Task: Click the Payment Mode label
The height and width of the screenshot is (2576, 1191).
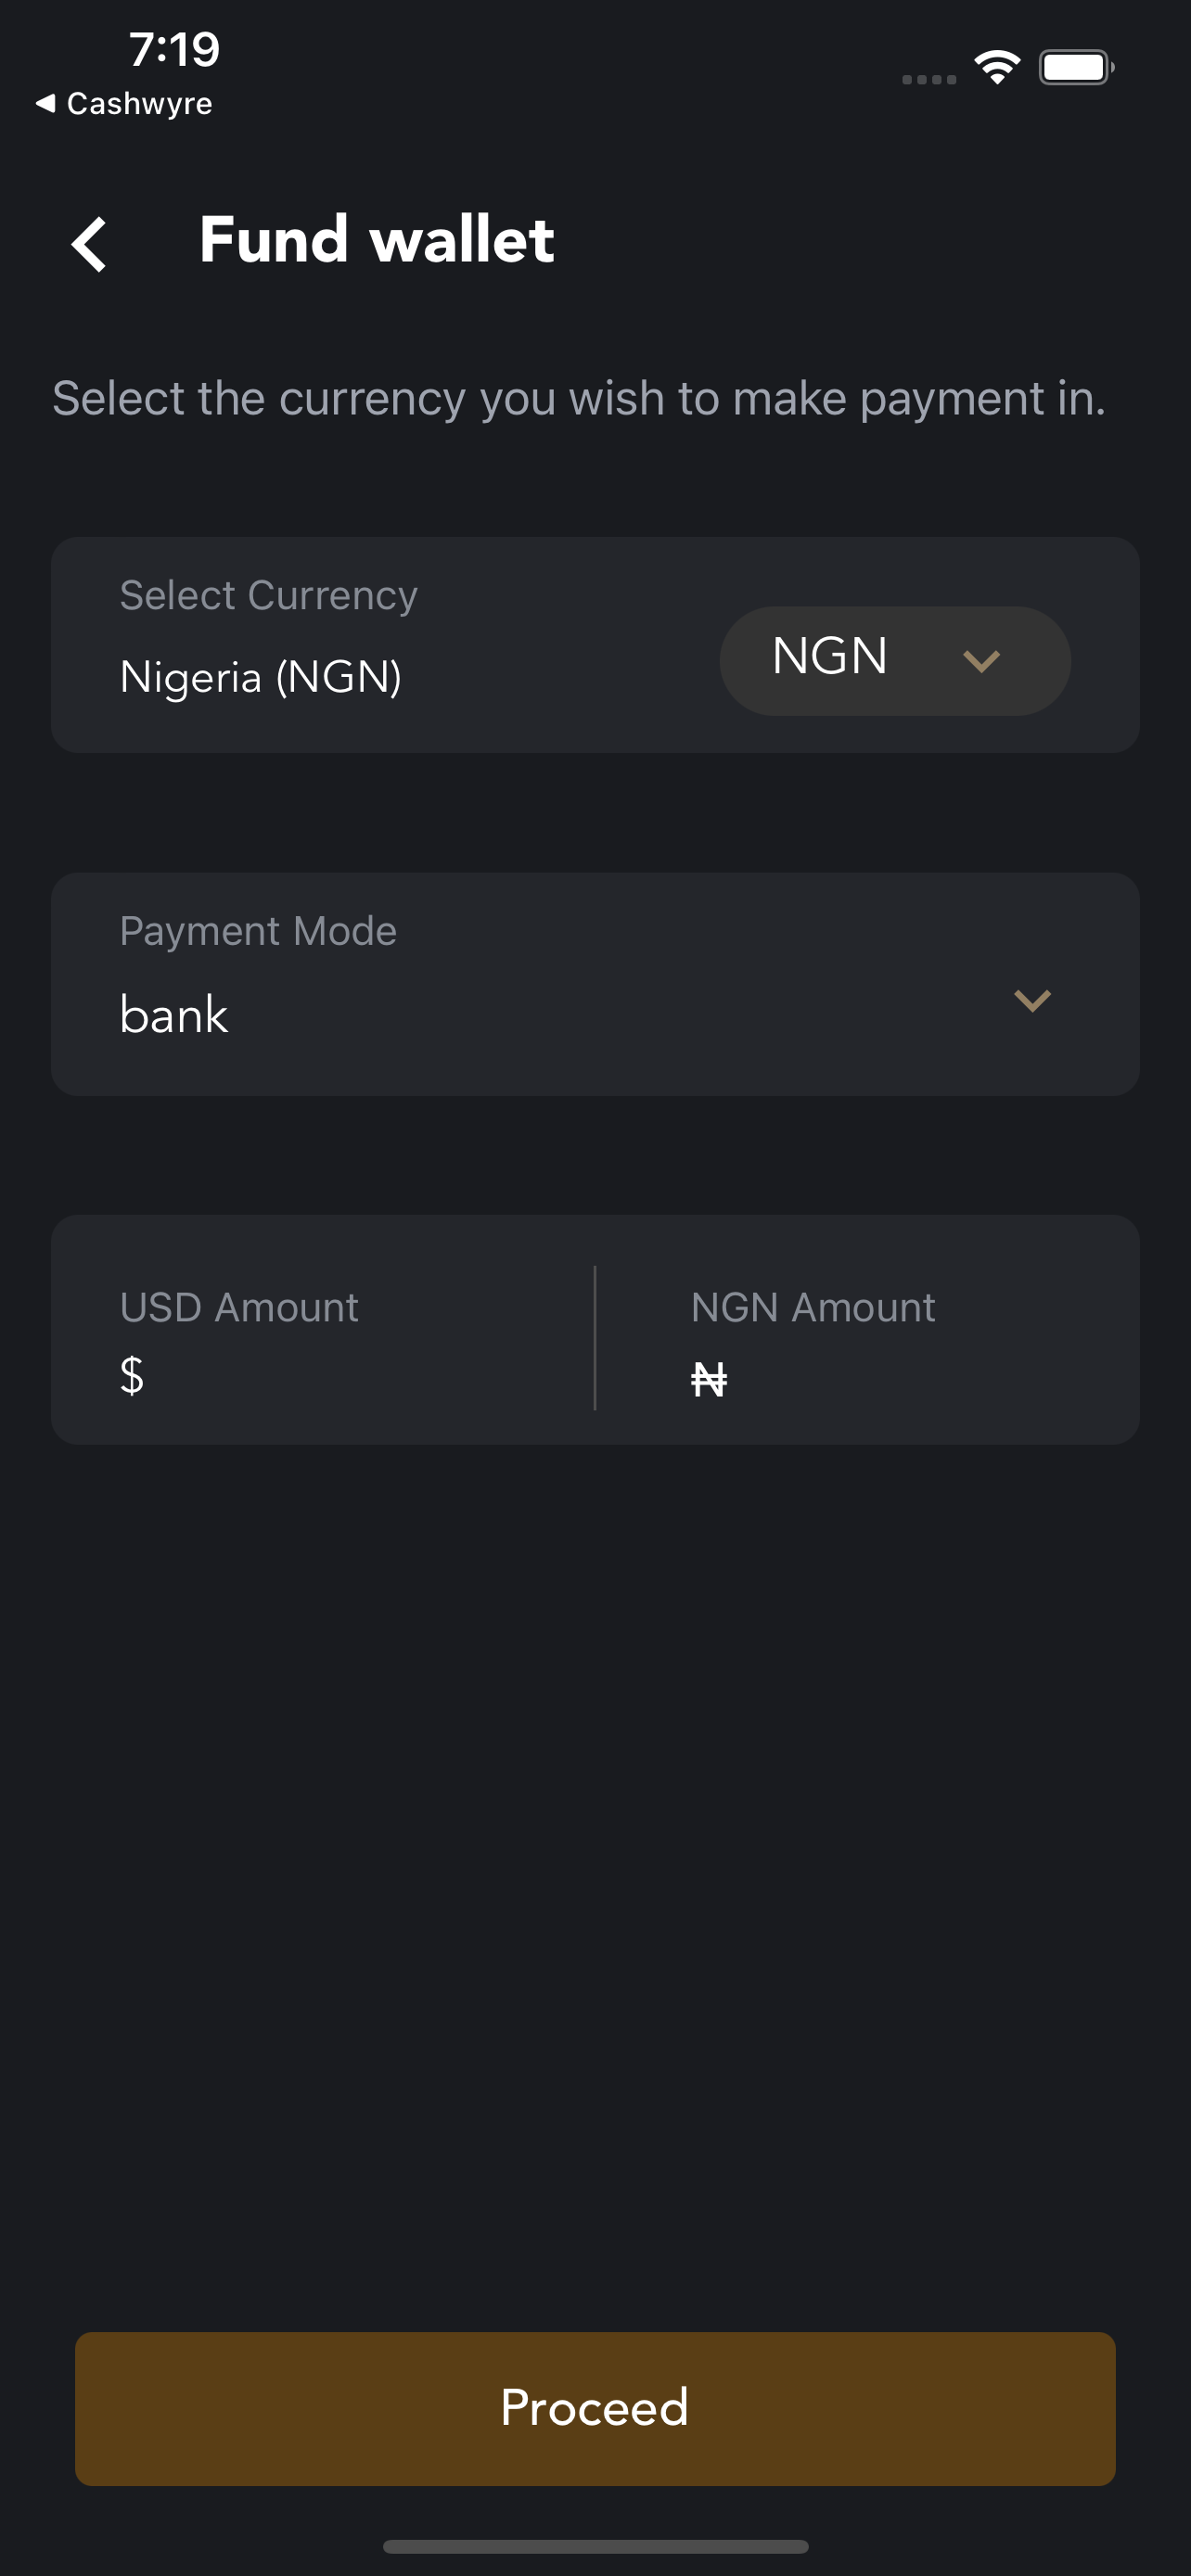Action: 258,931
